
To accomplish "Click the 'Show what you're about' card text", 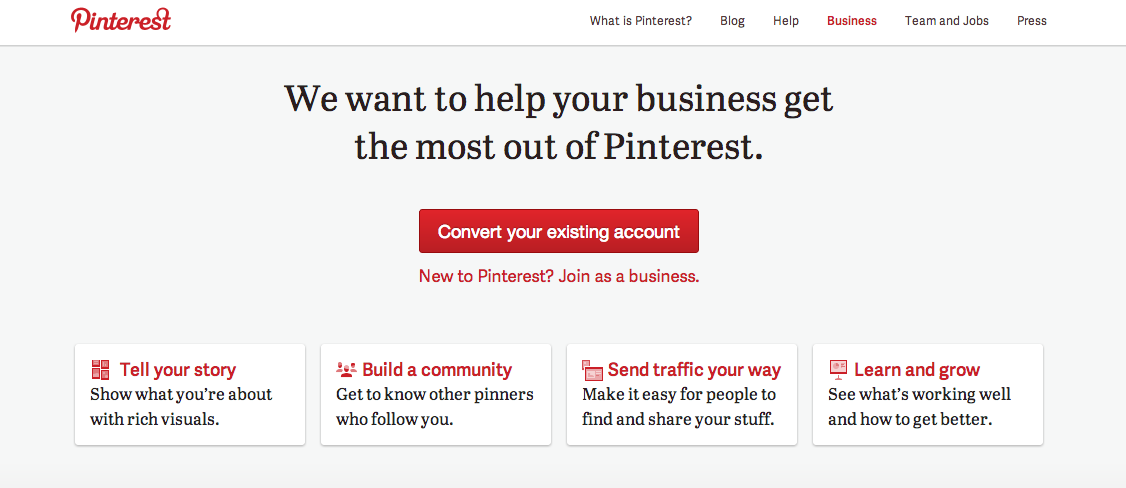I will pyautogui.click(x=181, y=406).
